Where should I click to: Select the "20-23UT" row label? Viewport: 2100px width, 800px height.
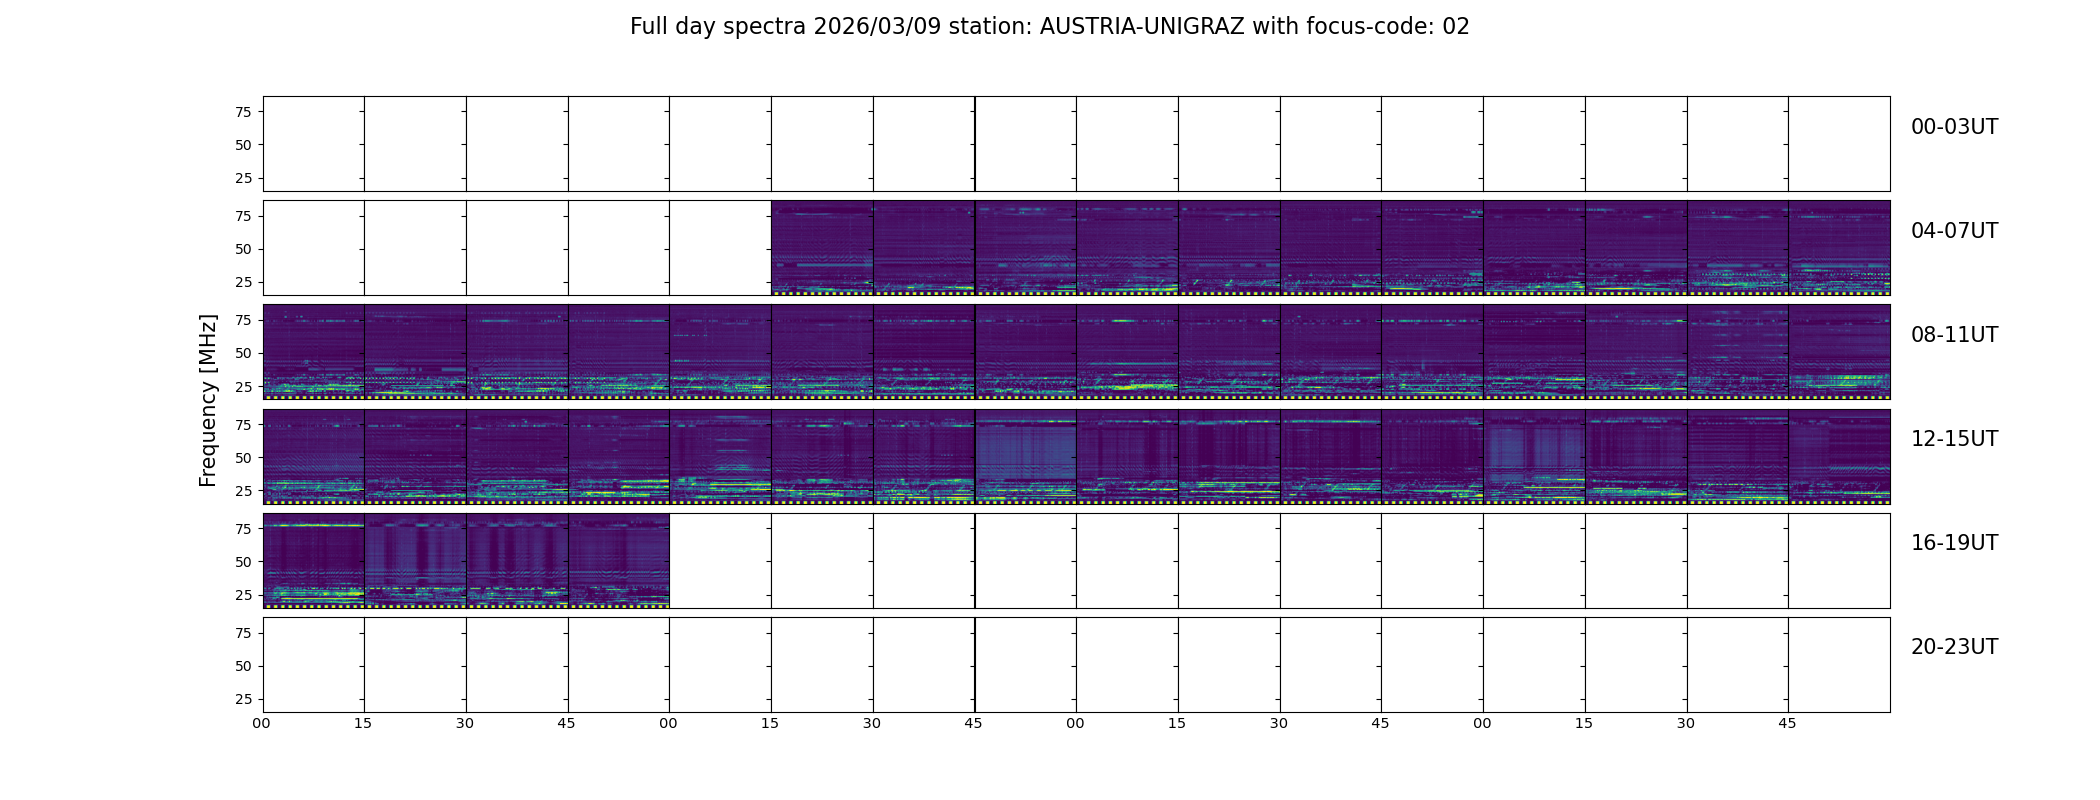coord(1954,647)
